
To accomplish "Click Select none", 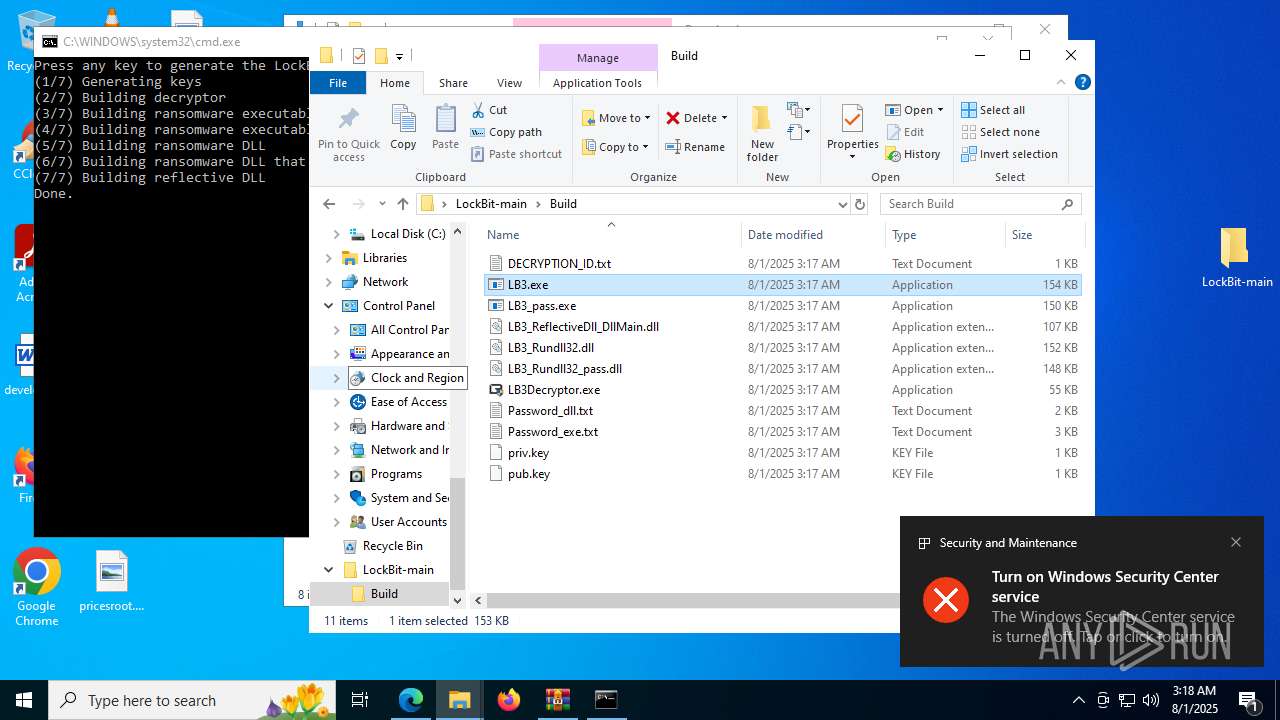I will tap(1001, 132).
